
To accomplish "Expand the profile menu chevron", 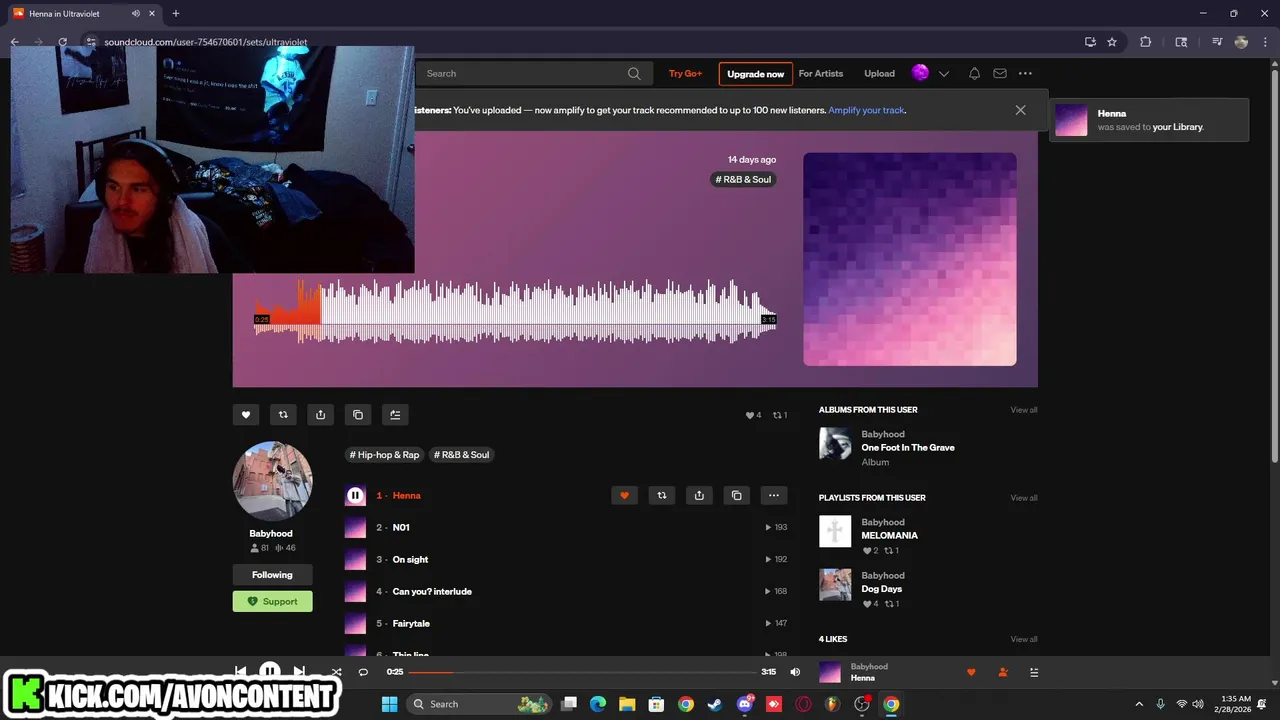I will 943,74.
